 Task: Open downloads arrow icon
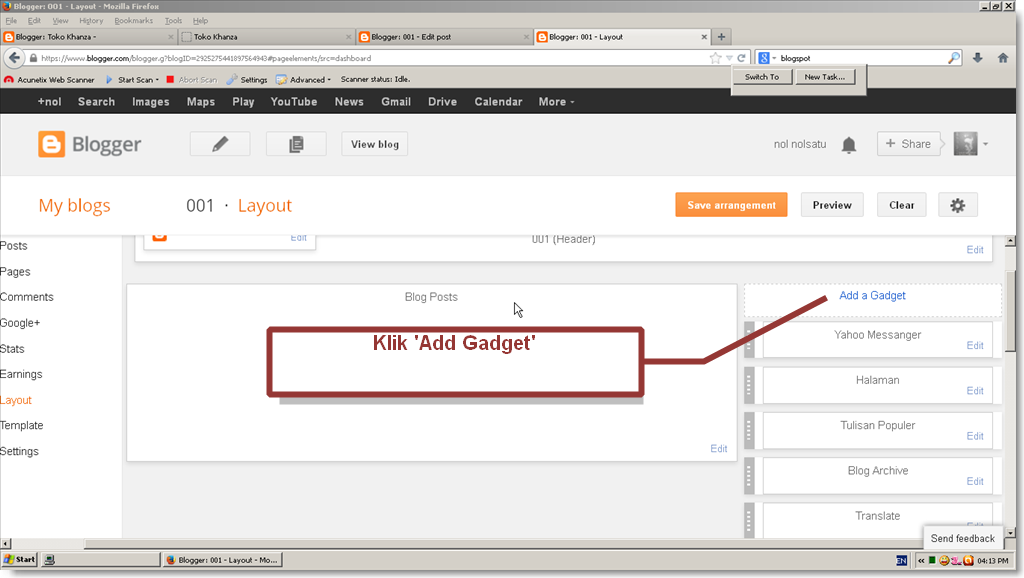point(978,57)
